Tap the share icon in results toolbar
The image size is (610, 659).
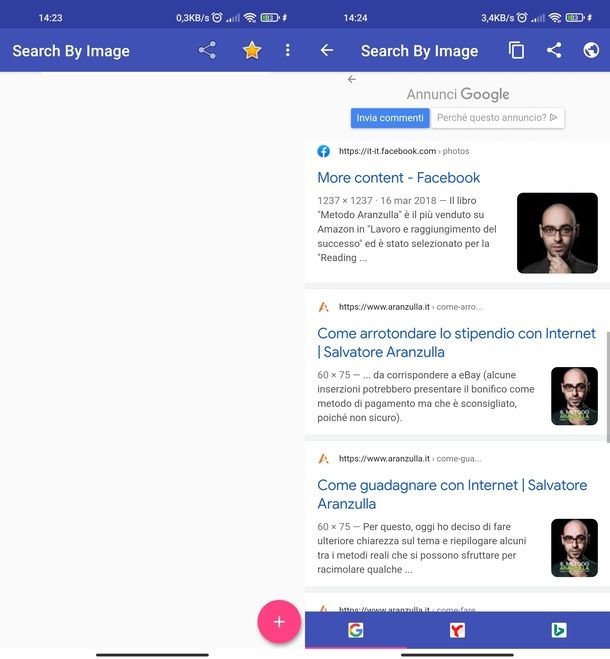[554, 50]
